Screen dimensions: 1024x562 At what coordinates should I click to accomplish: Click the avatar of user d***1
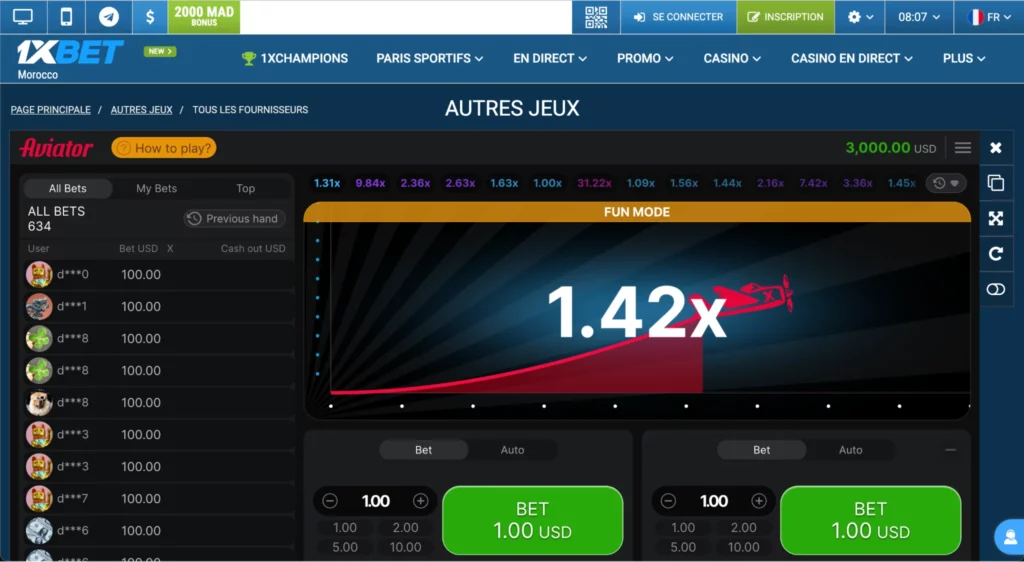pyautogui.click(x=39, y=306)
